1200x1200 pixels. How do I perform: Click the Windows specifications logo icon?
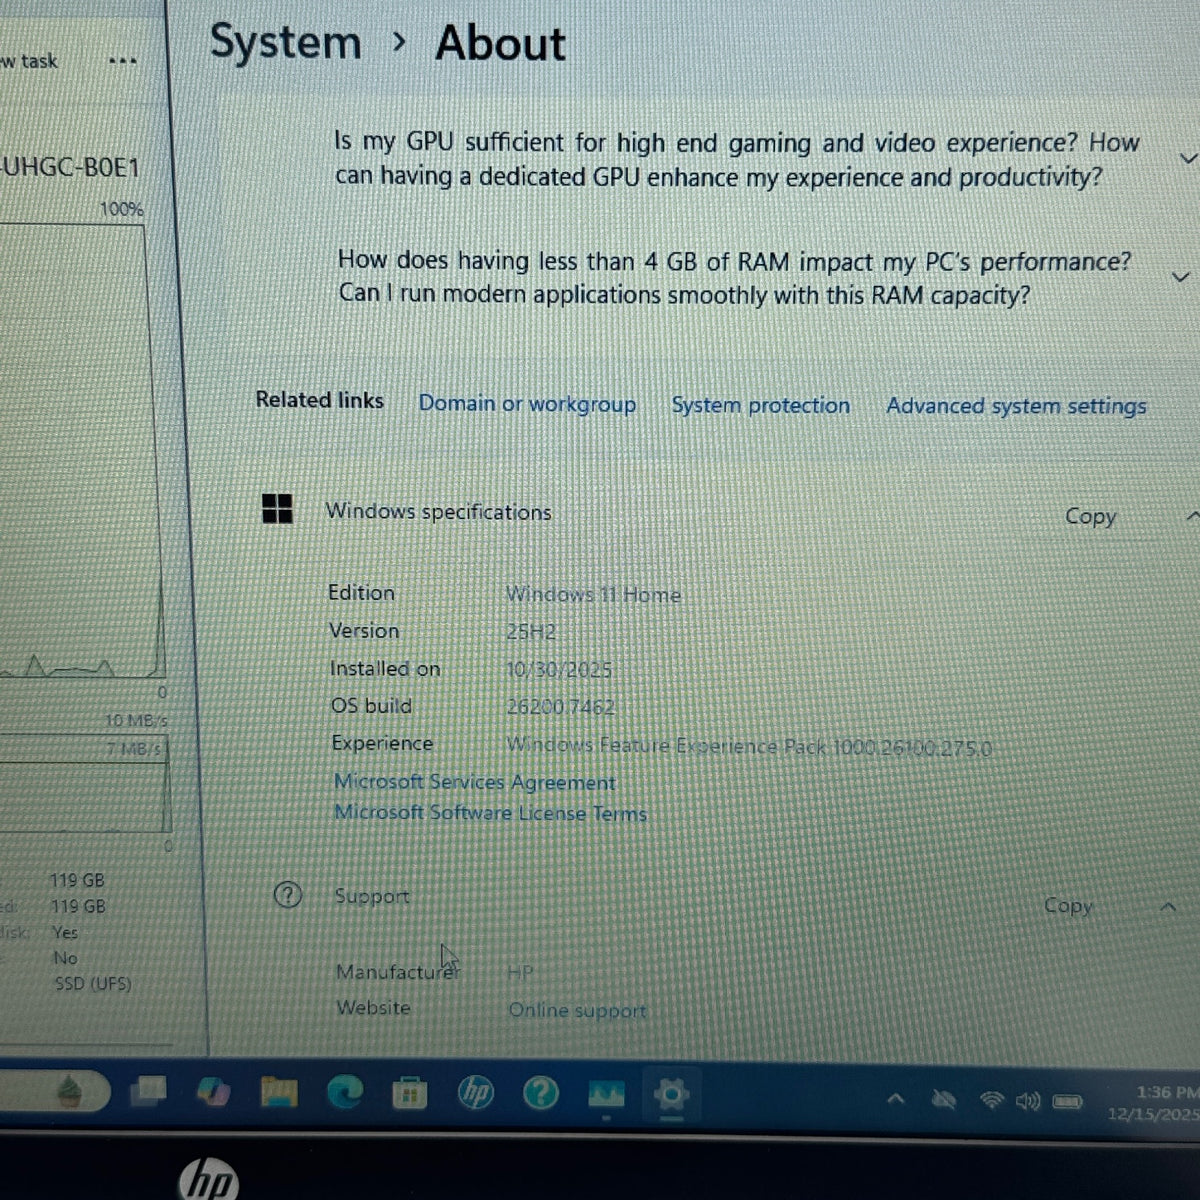point(277,508)
